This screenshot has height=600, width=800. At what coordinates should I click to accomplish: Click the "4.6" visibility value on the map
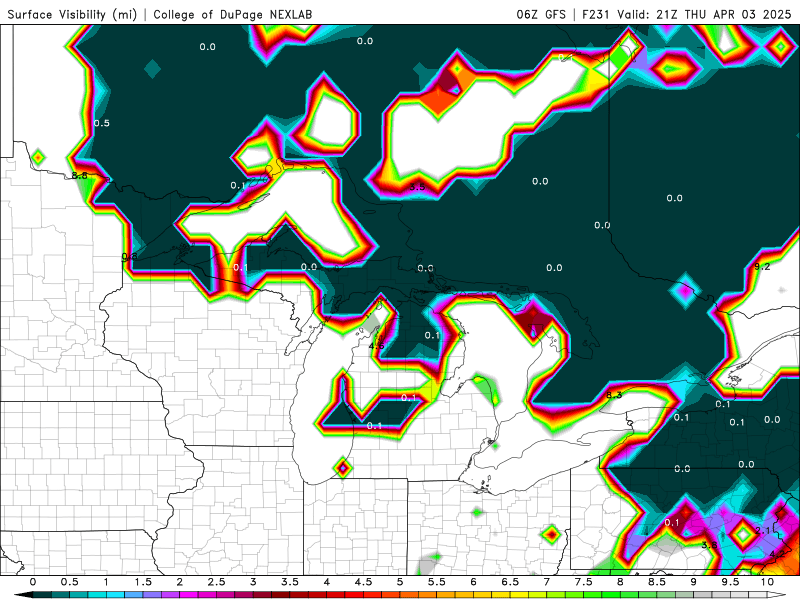click(377, 346)
